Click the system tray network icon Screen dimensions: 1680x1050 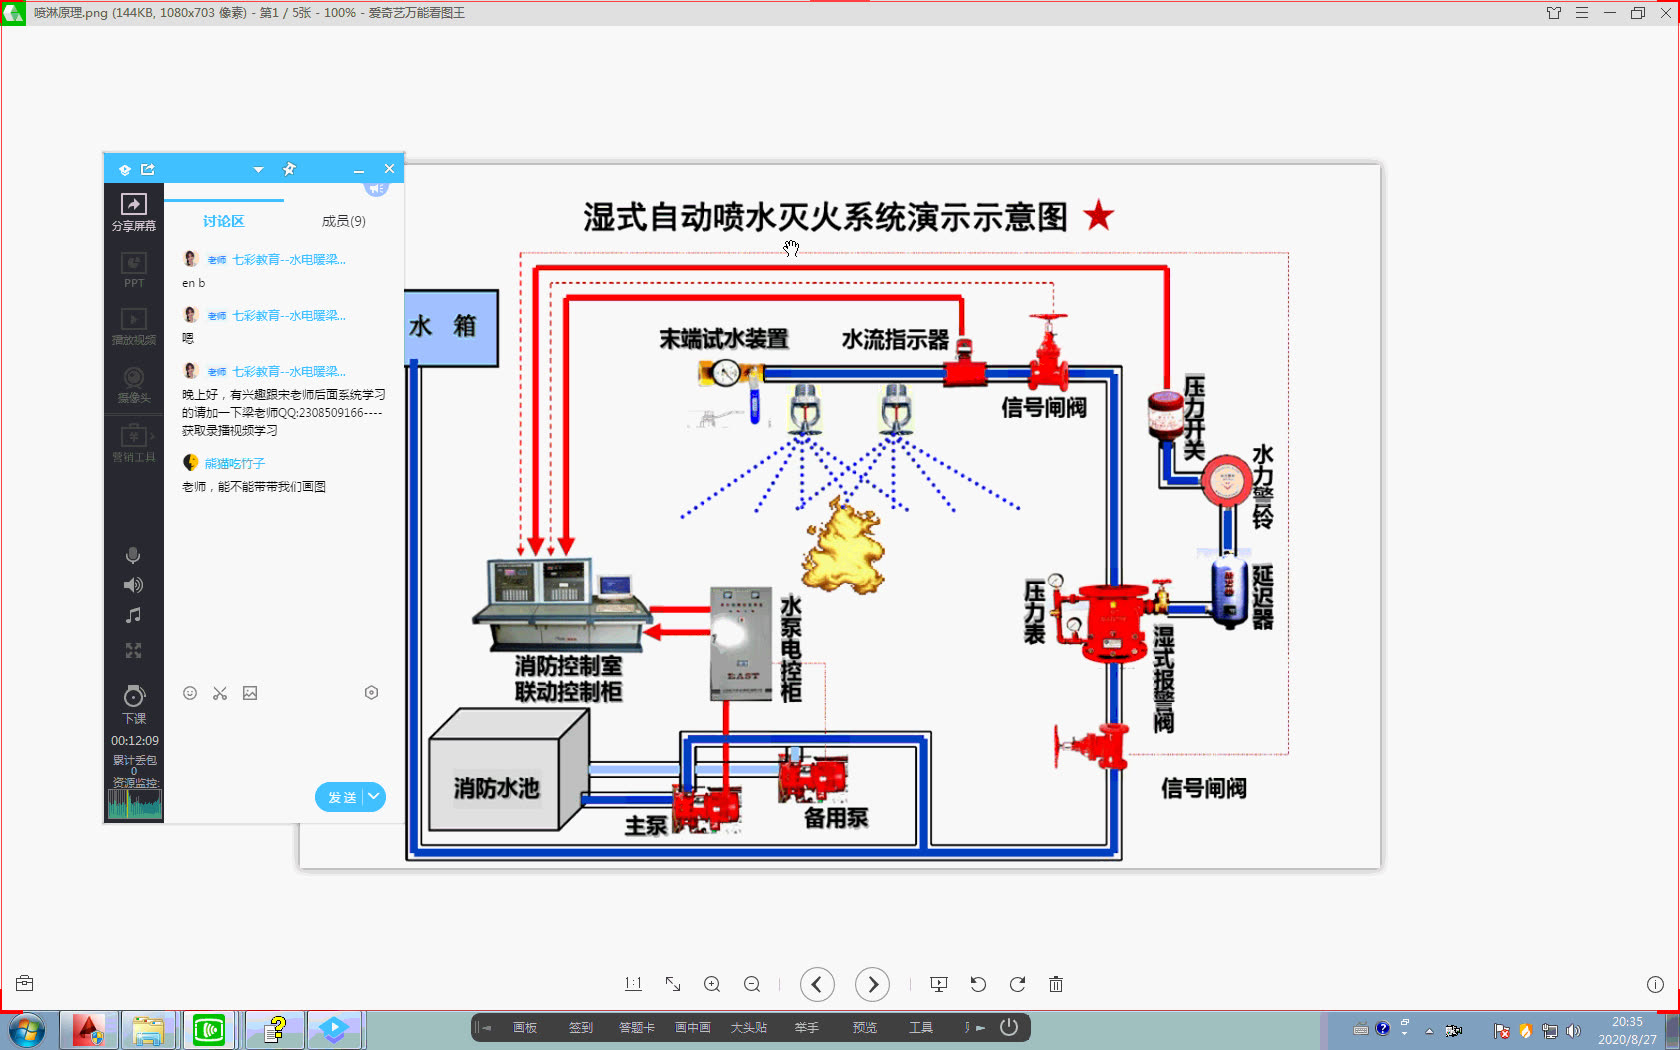[1550, 1030]
